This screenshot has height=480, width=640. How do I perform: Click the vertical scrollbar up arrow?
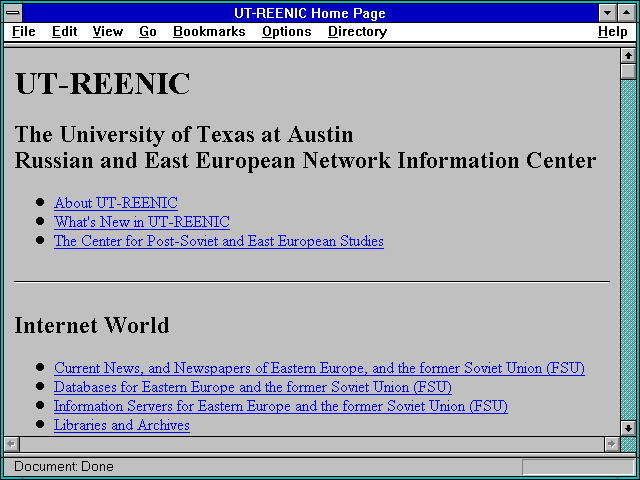[x=628, y=56]
